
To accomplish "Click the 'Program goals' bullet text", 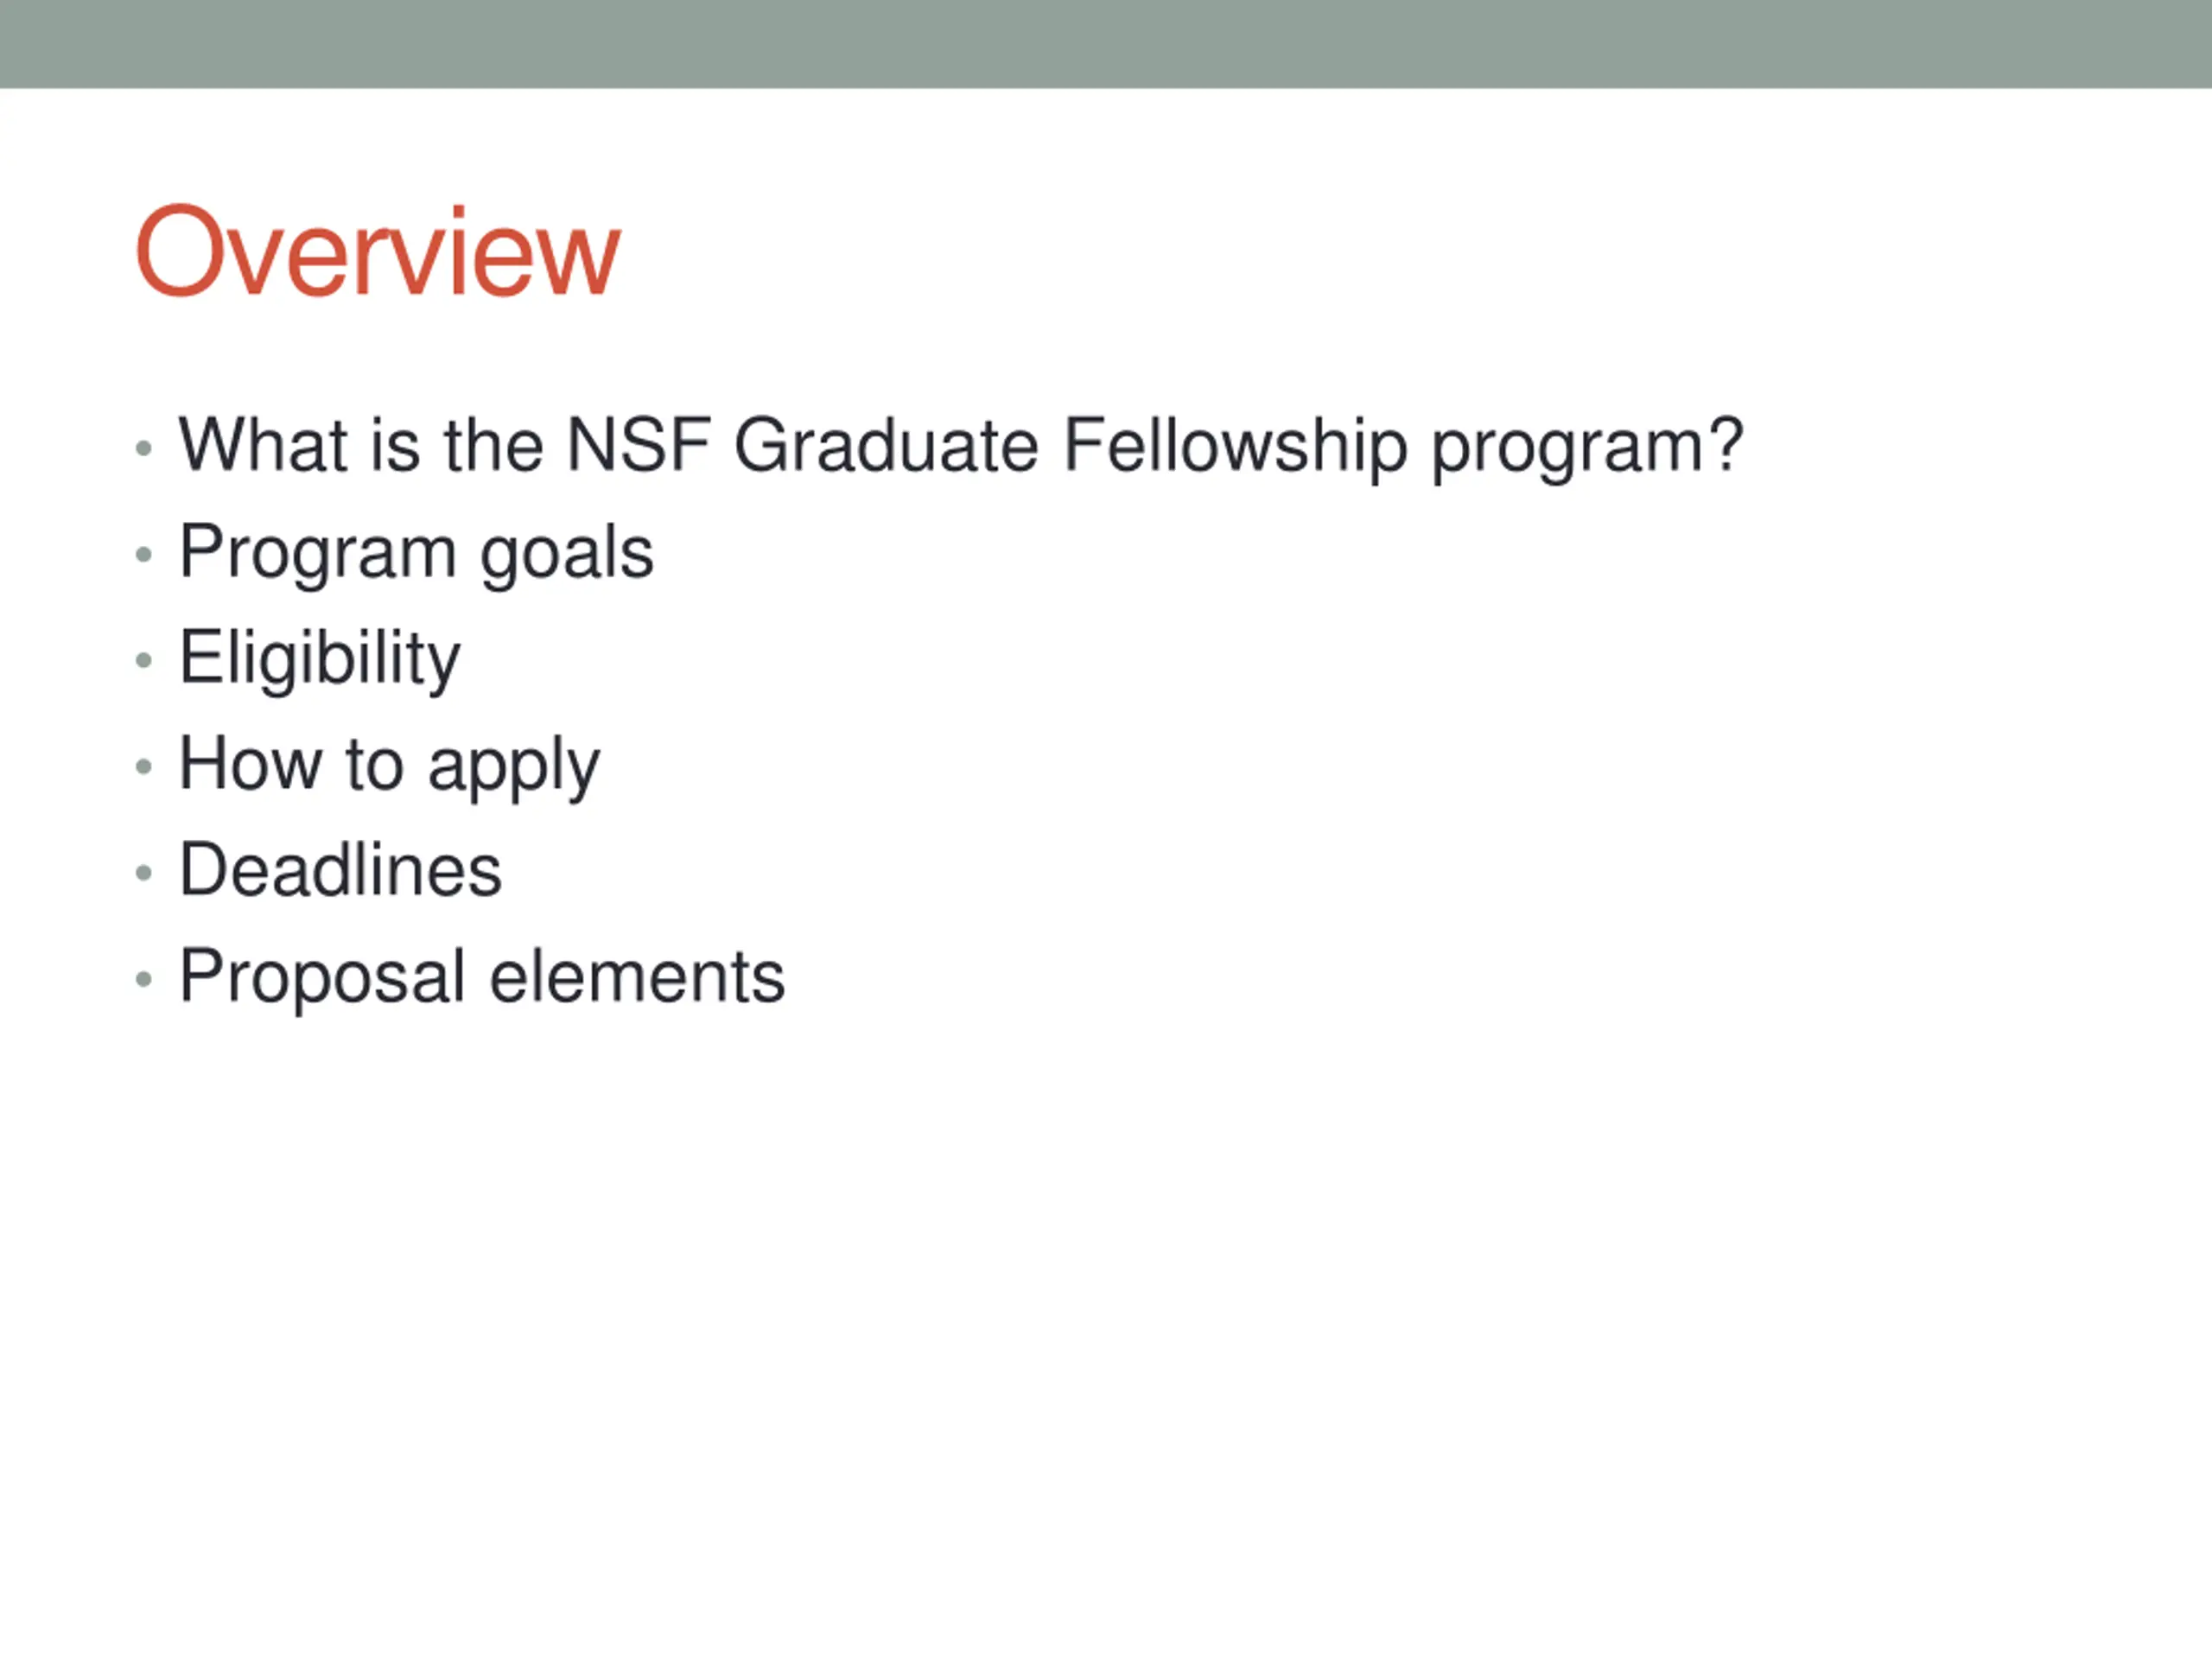I will (x=416, y=552).
